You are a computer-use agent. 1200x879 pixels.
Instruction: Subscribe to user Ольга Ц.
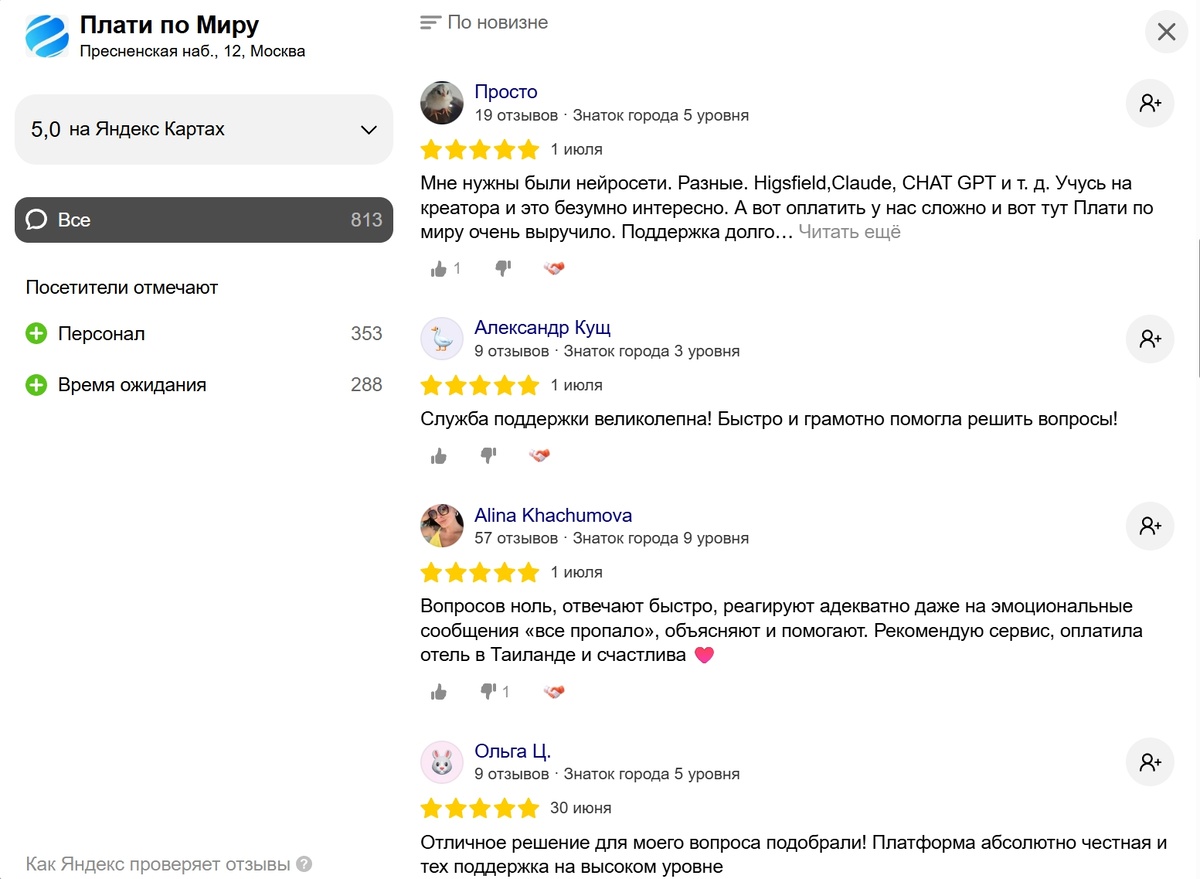(1150, 762)
